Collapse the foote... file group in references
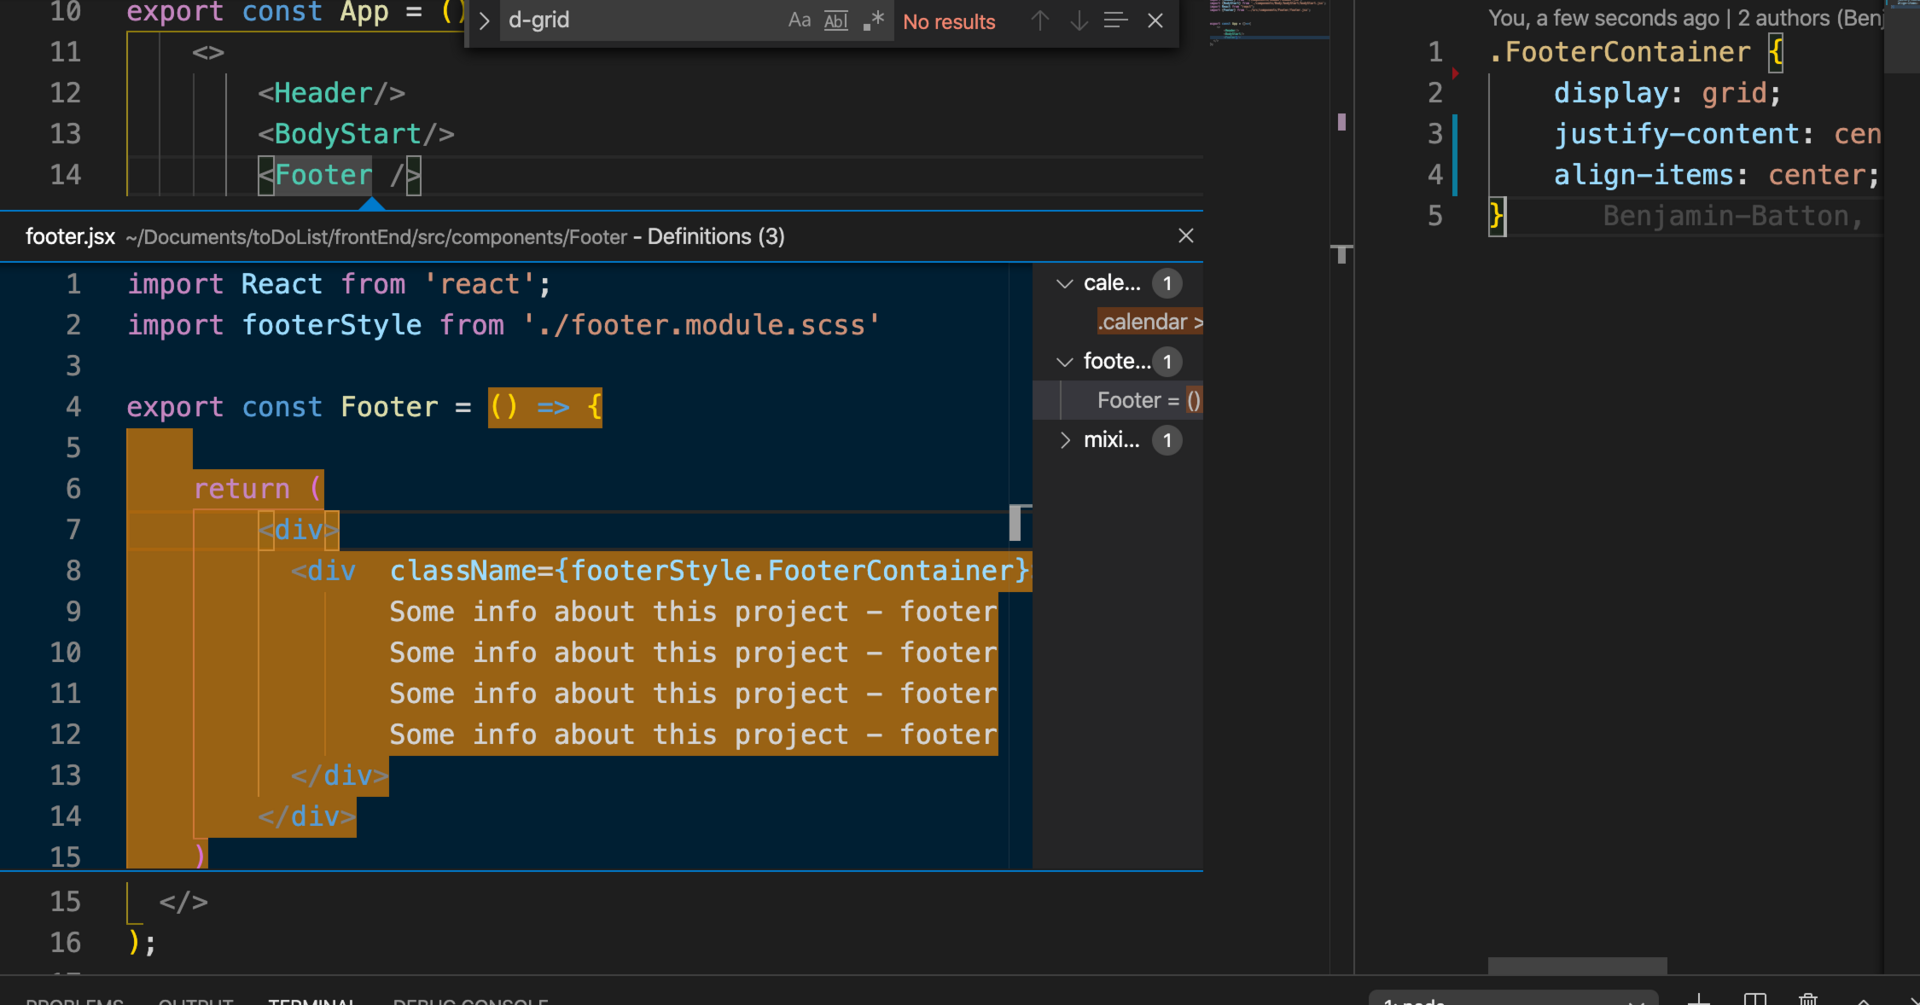The width and height of the screenshot is (1920, 1005). coord(1065,362)
